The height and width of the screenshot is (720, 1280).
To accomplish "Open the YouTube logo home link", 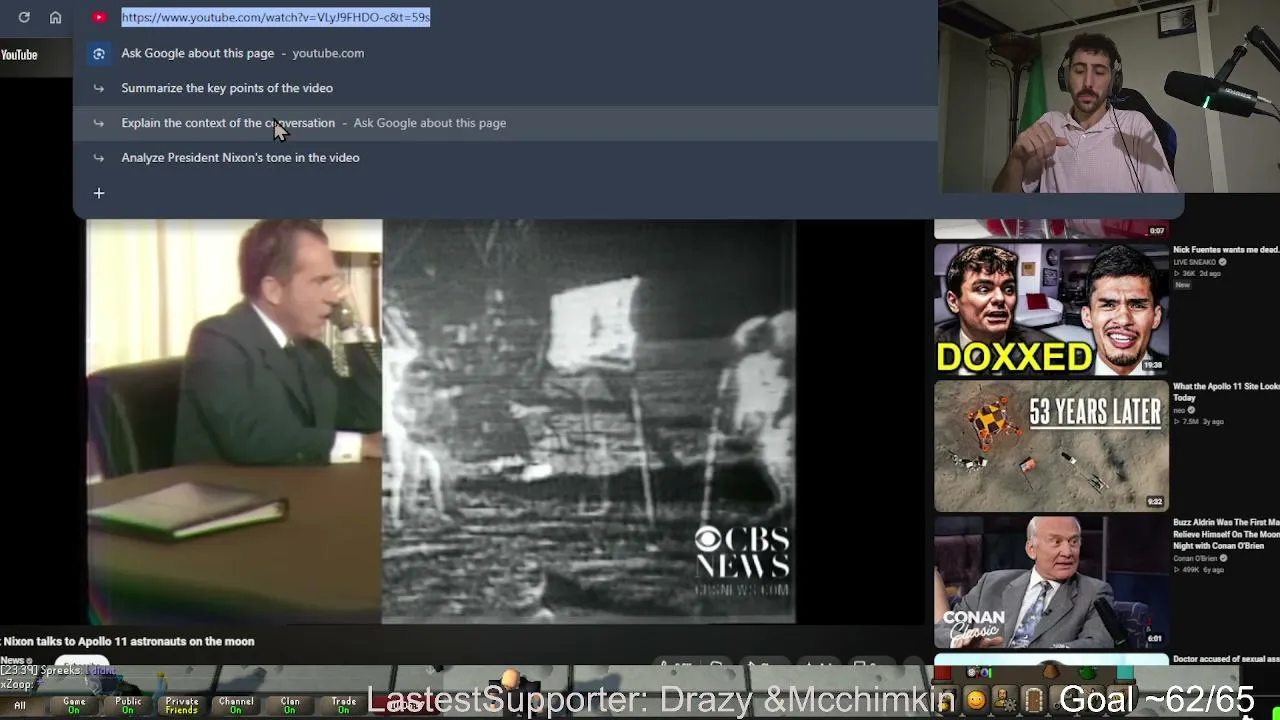I will [19, 55].
